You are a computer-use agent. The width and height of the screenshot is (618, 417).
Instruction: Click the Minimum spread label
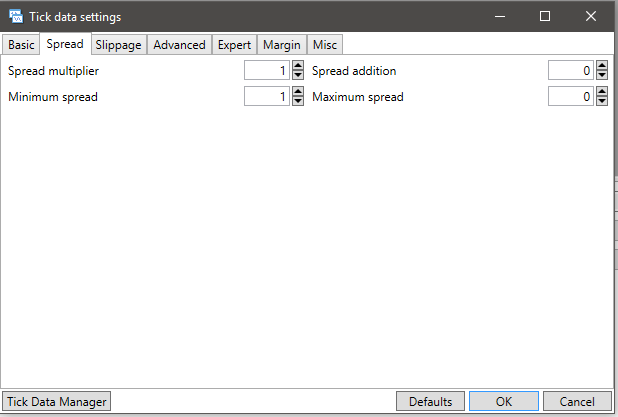click(x=53, y=97)
